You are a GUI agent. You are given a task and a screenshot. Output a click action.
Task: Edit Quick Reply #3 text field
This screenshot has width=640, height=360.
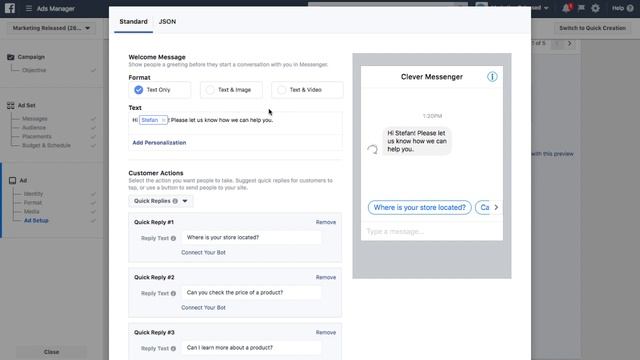click(251, 348)
